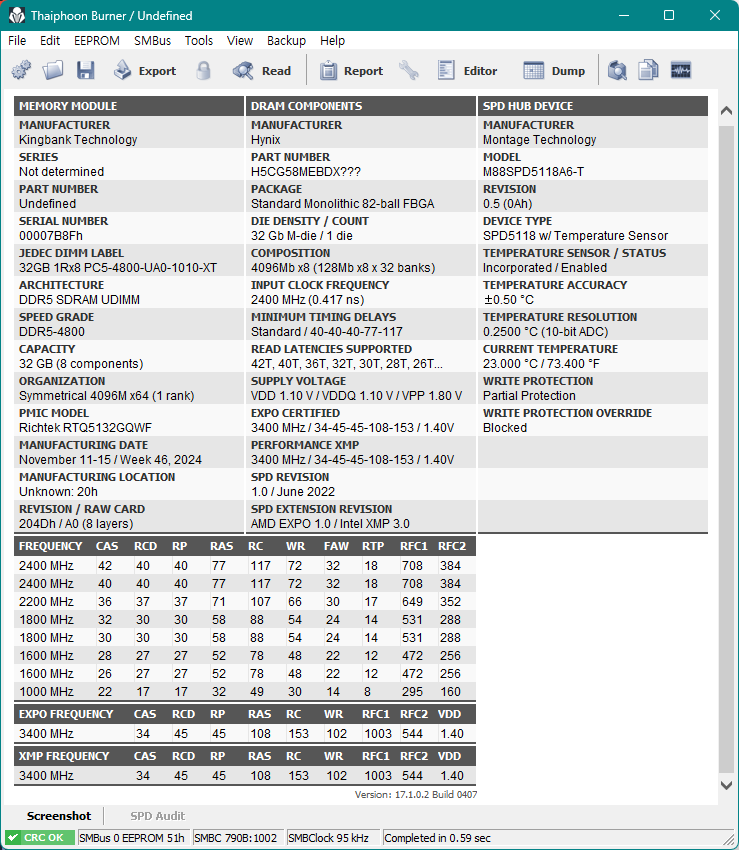The image size is (739, 850).
Task: Click 'Completed in 0.59 sec' status text
Action: tap(437, 838)
